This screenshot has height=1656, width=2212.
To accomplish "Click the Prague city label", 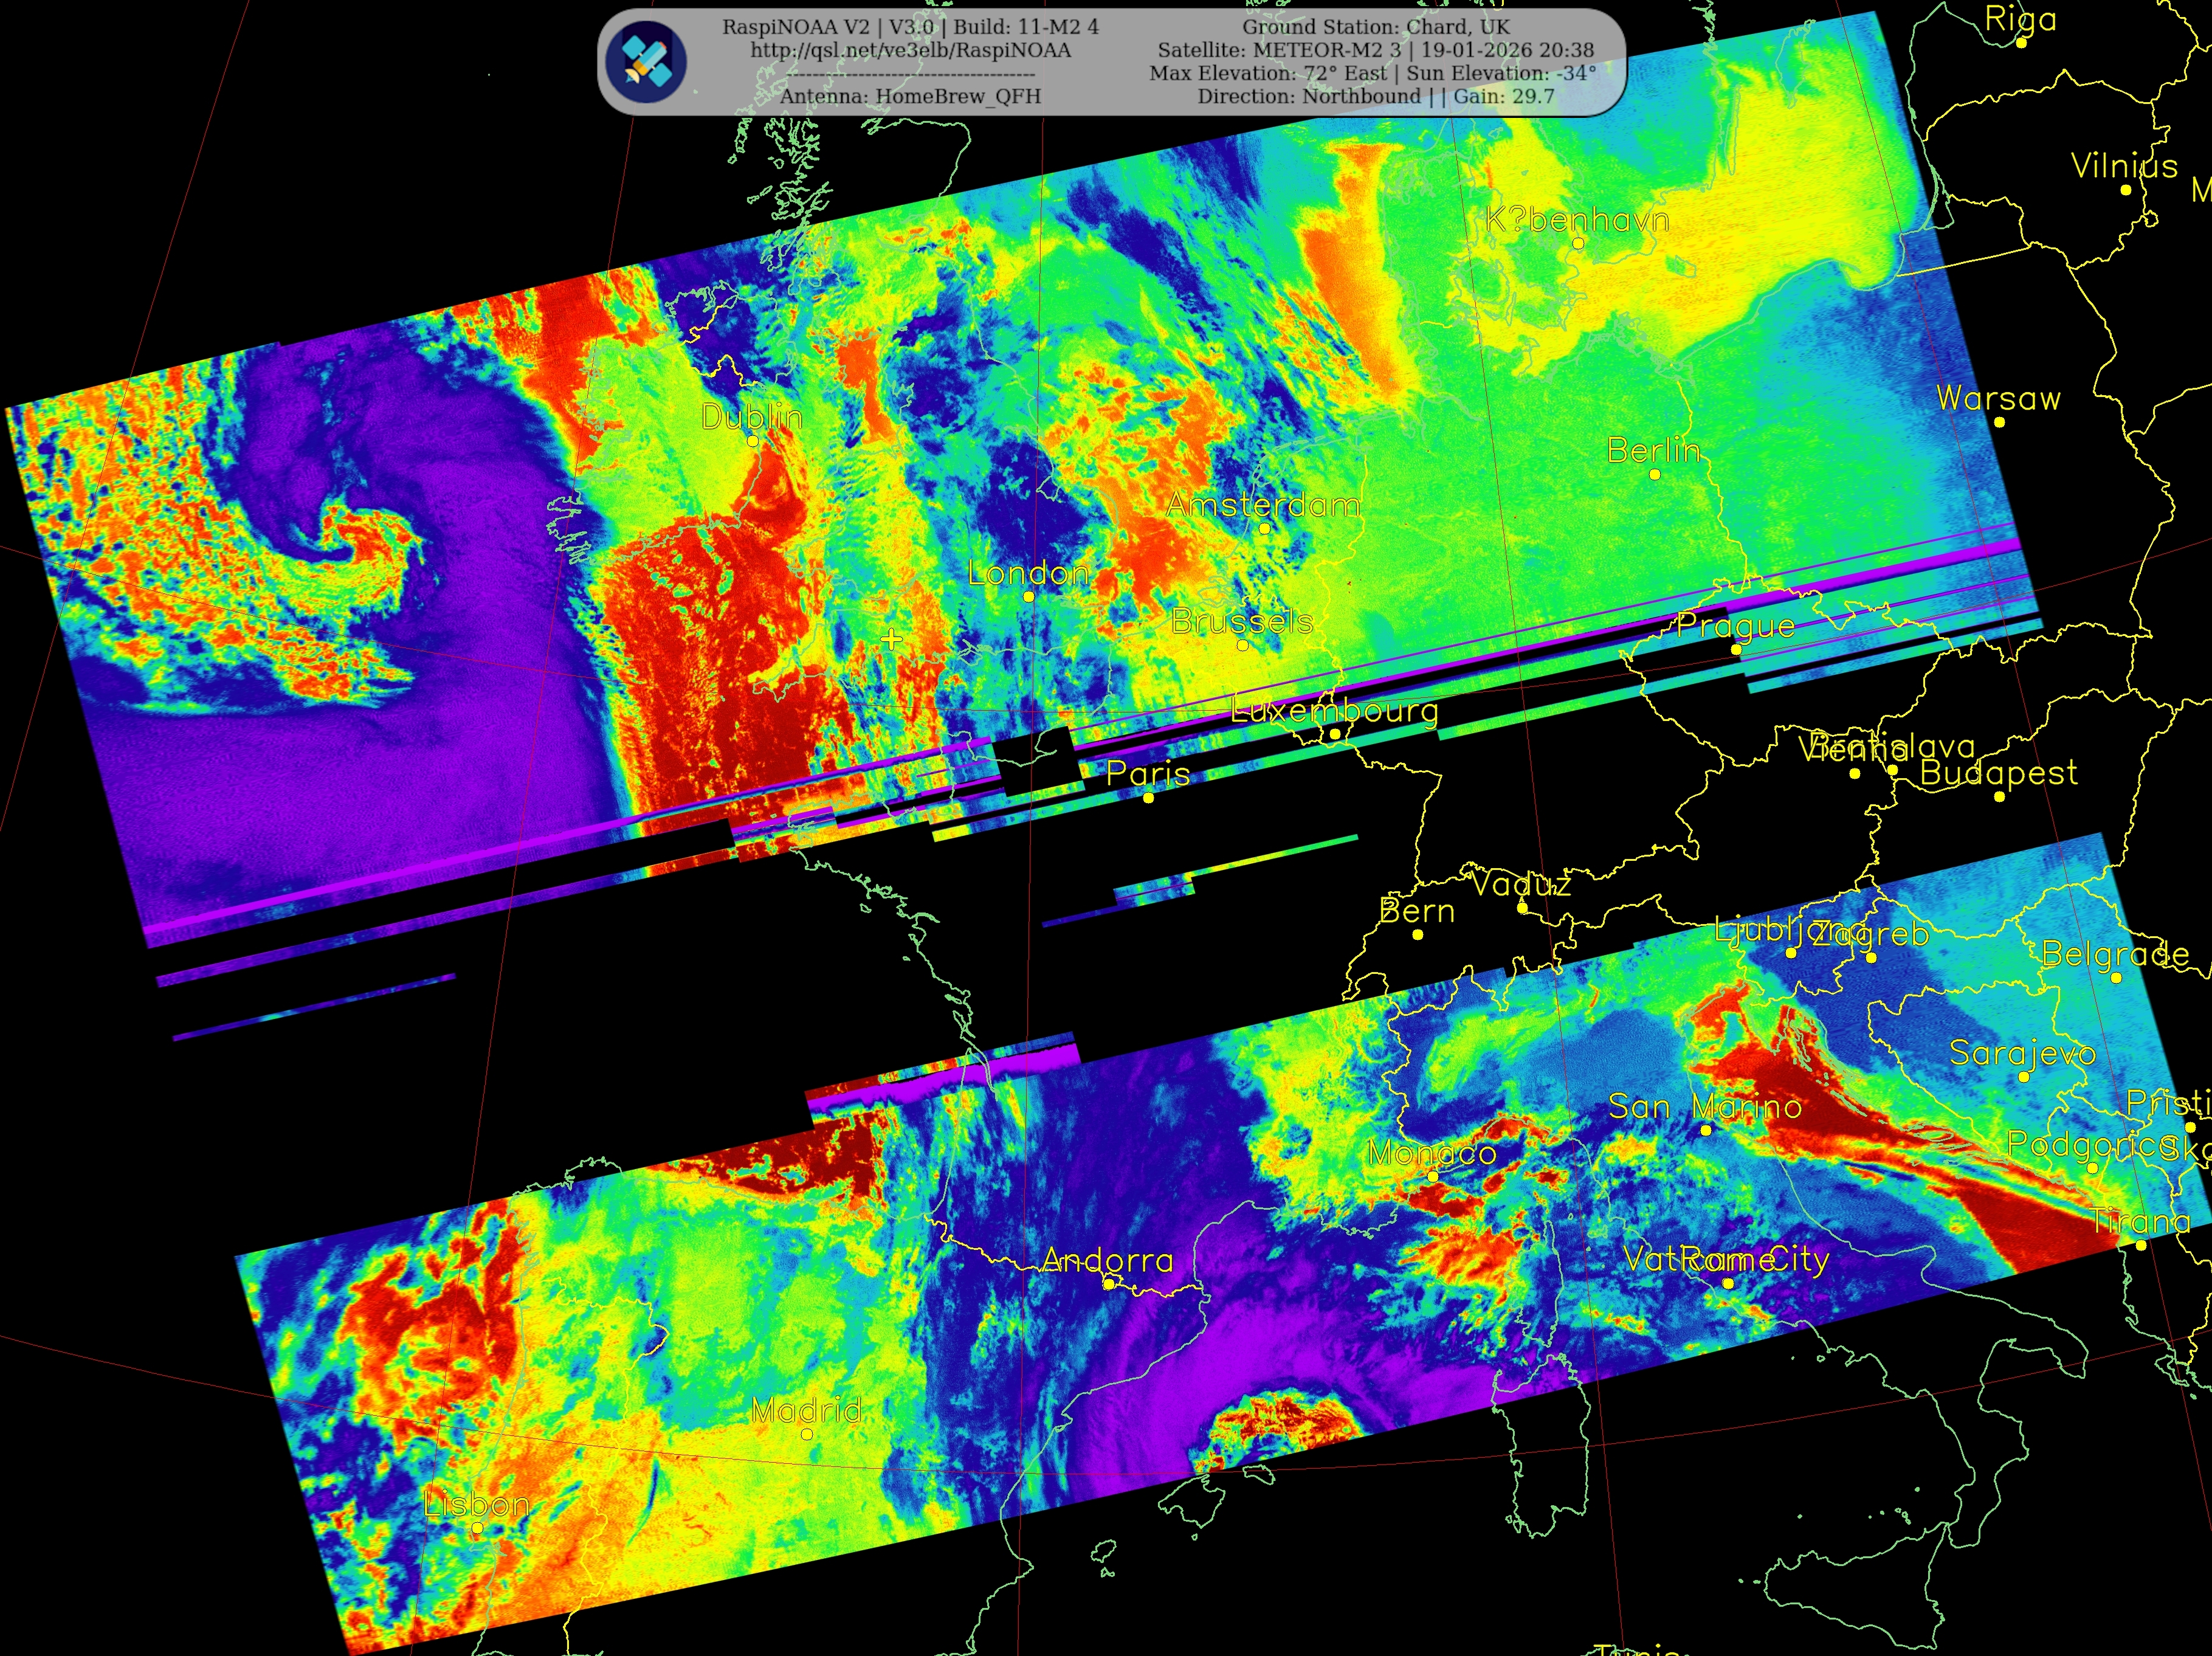I will (x=1736, y=626).
